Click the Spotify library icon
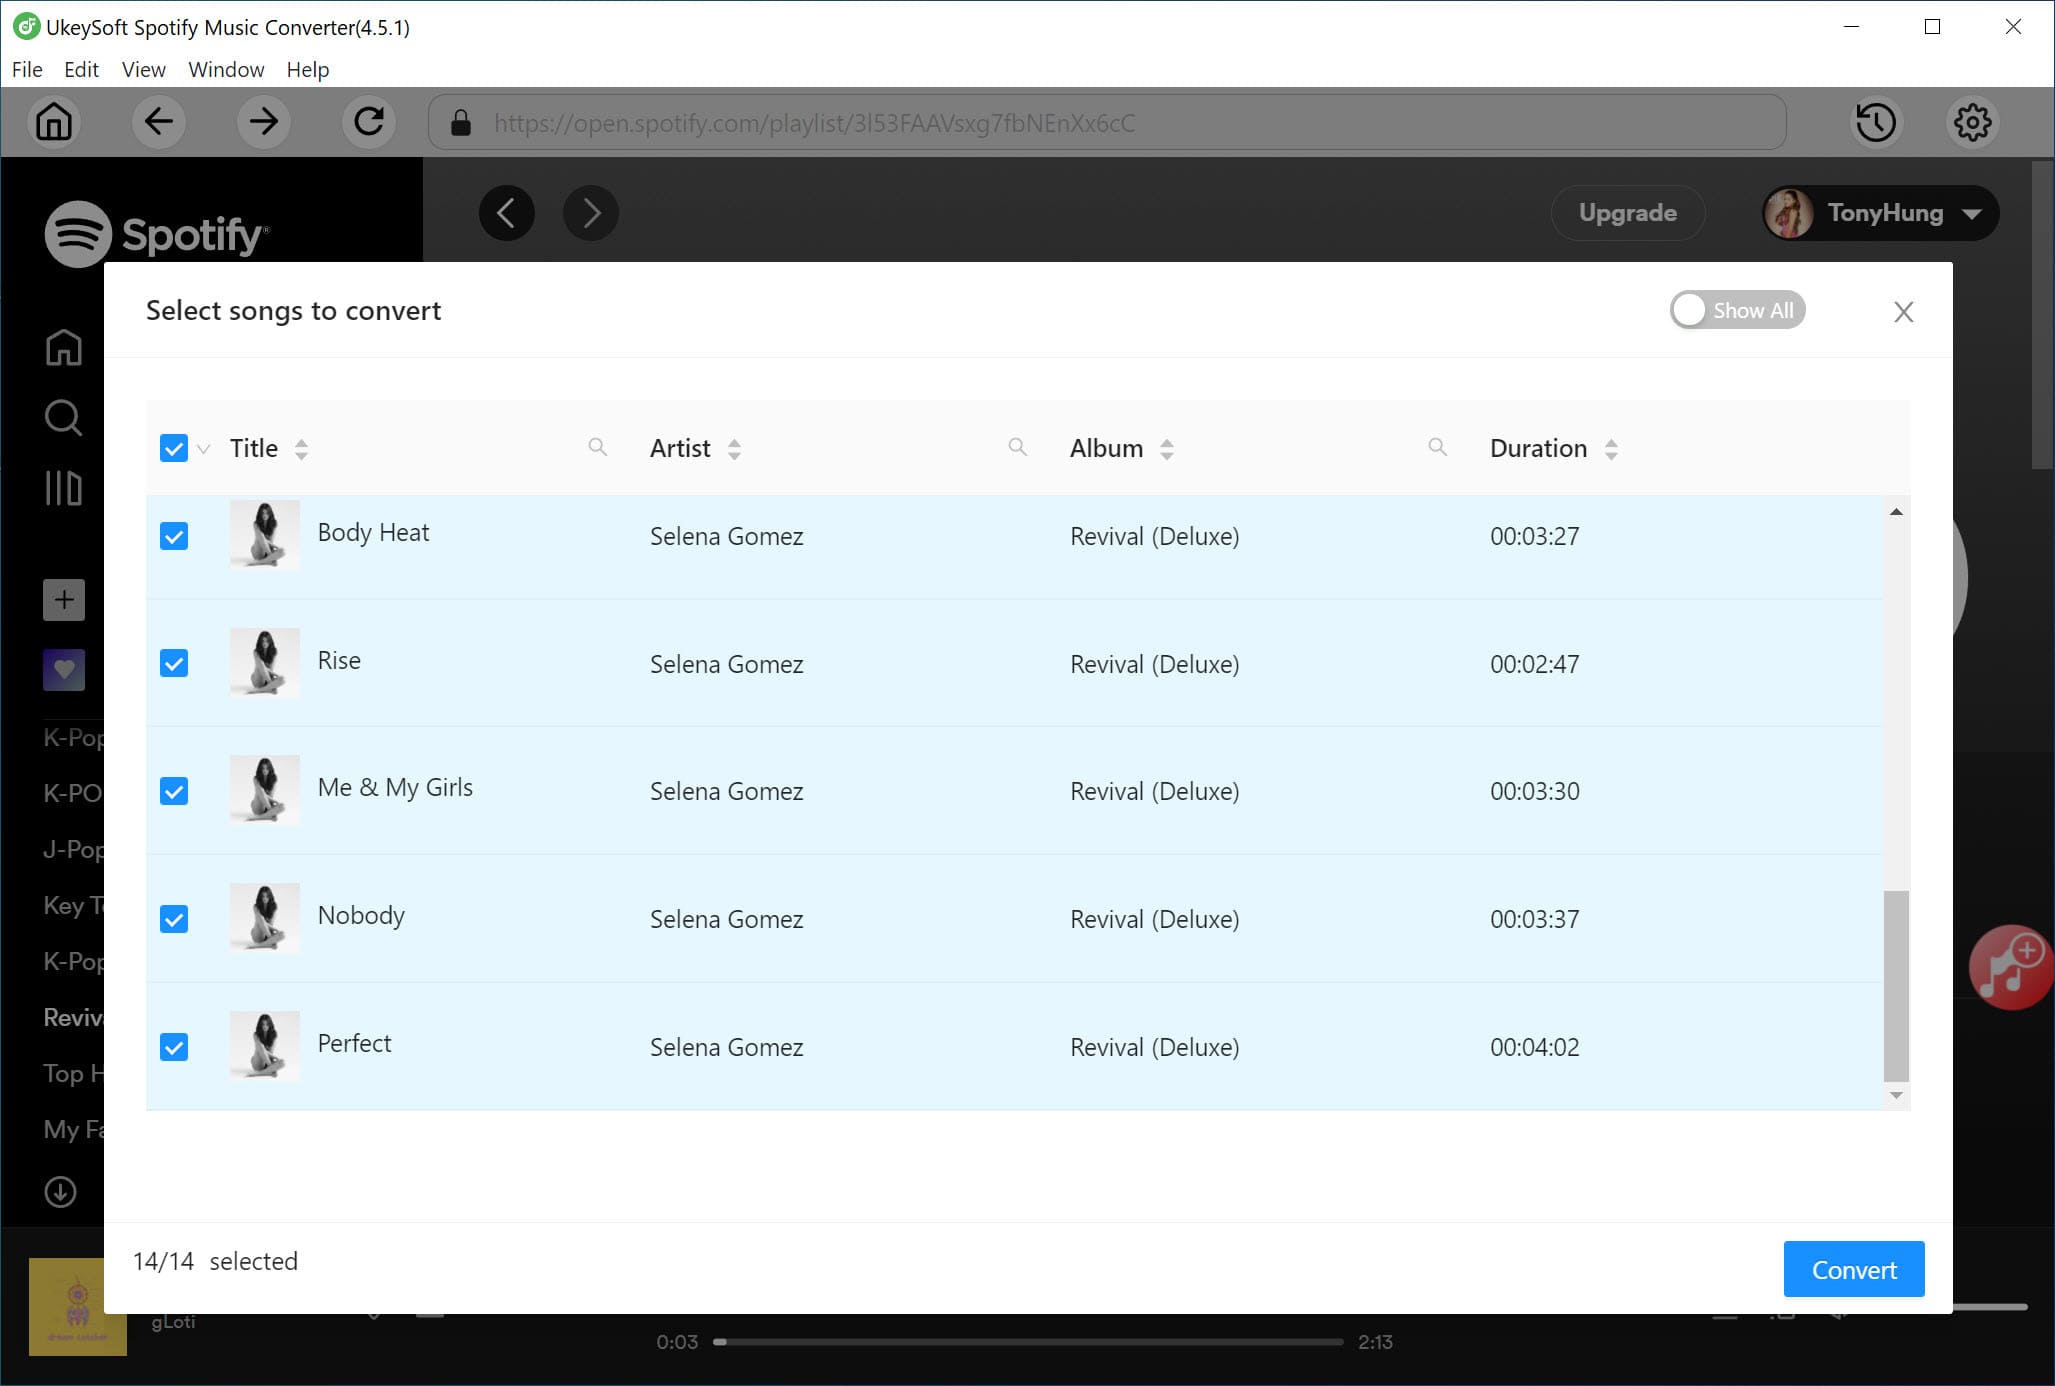Screen dimensions: 2055x1386 point(62,489)
